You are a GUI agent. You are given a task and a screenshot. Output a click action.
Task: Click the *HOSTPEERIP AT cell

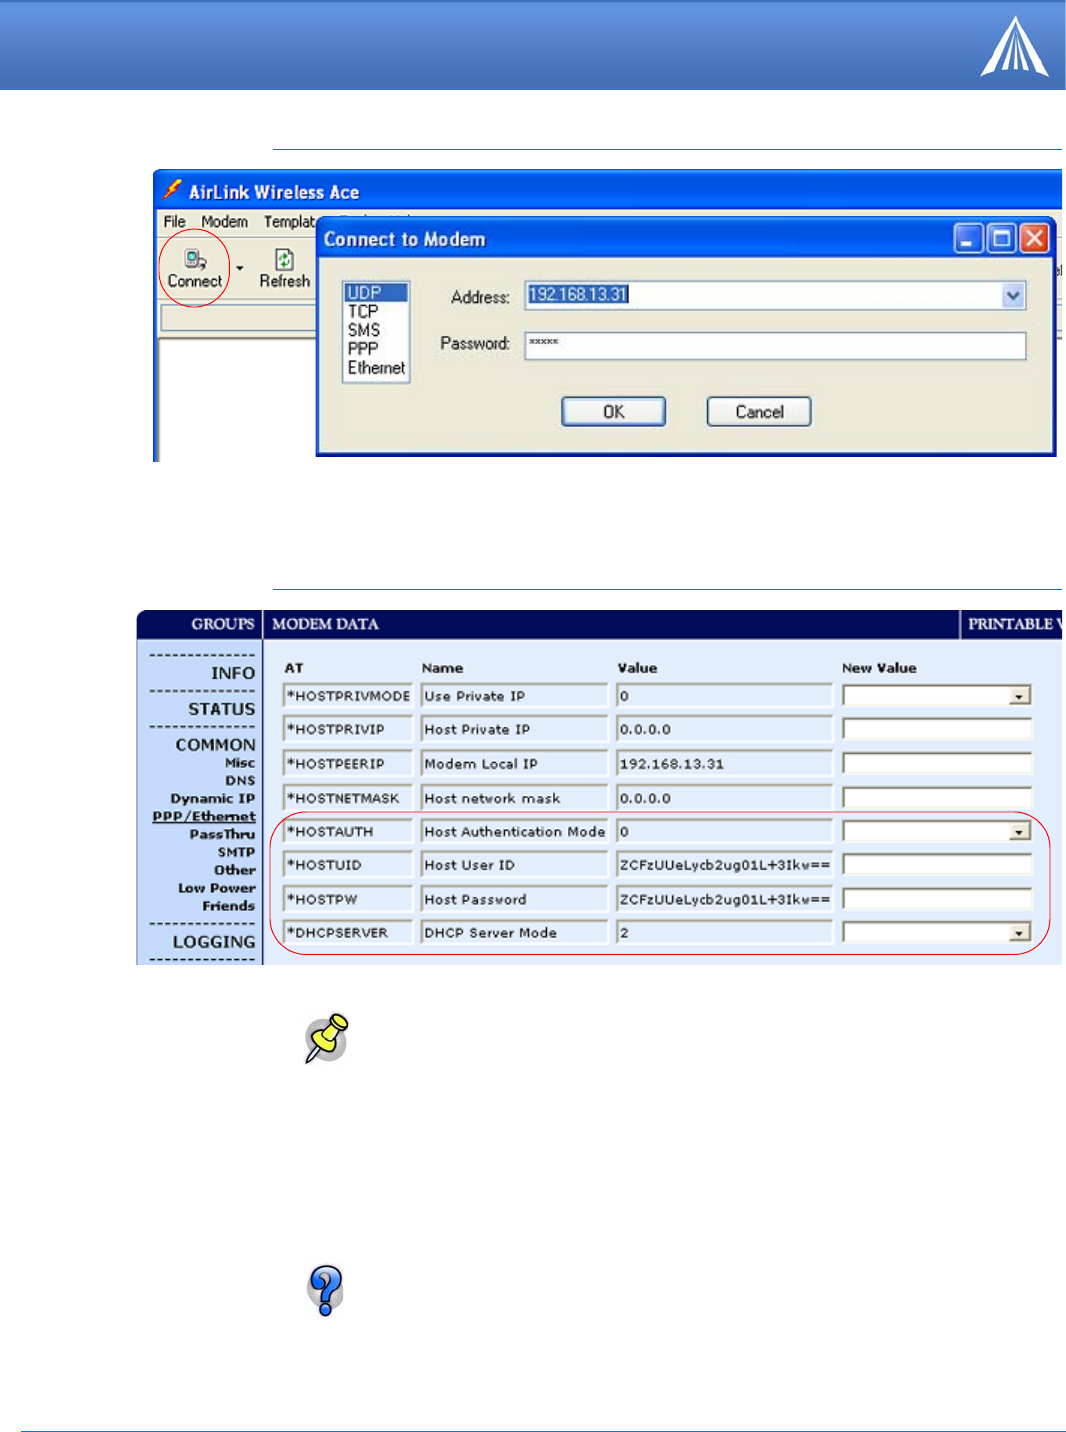pos(348,763)
